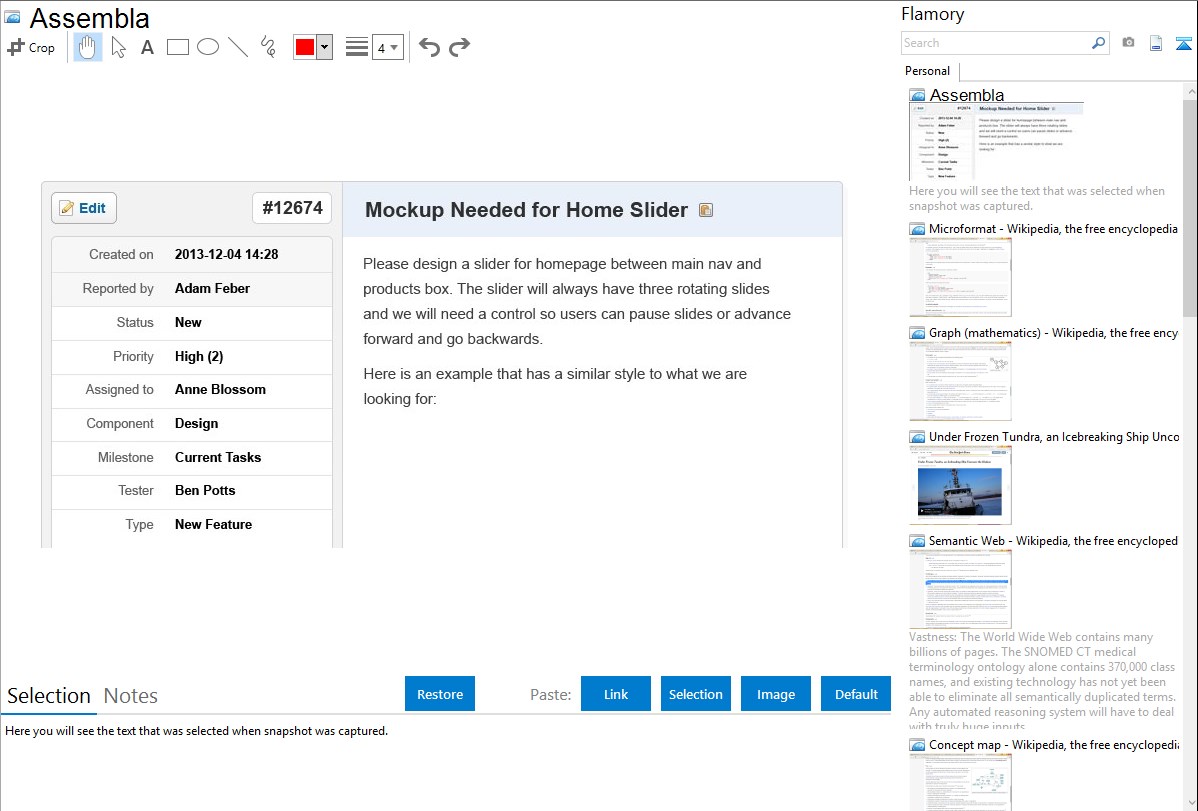This screenshot has height=811, width=1198.
Task: Click the page document icon
Action: [1156, 43]
